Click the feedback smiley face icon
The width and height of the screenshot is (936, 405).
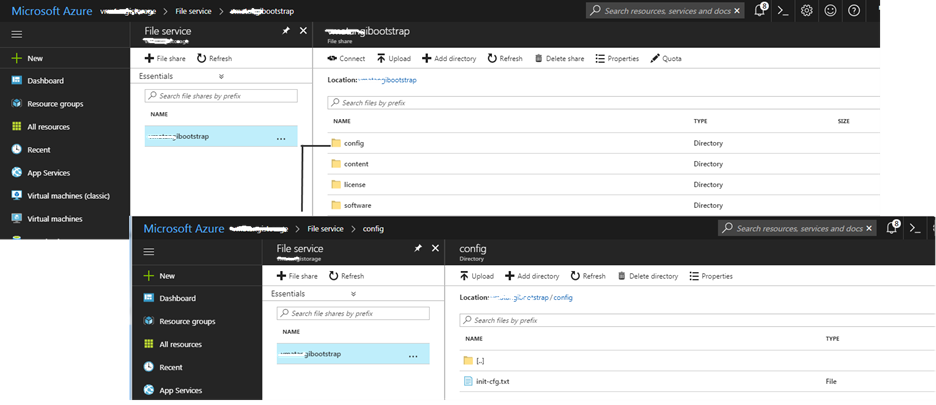pyautogui.click(x=832, y=10)
